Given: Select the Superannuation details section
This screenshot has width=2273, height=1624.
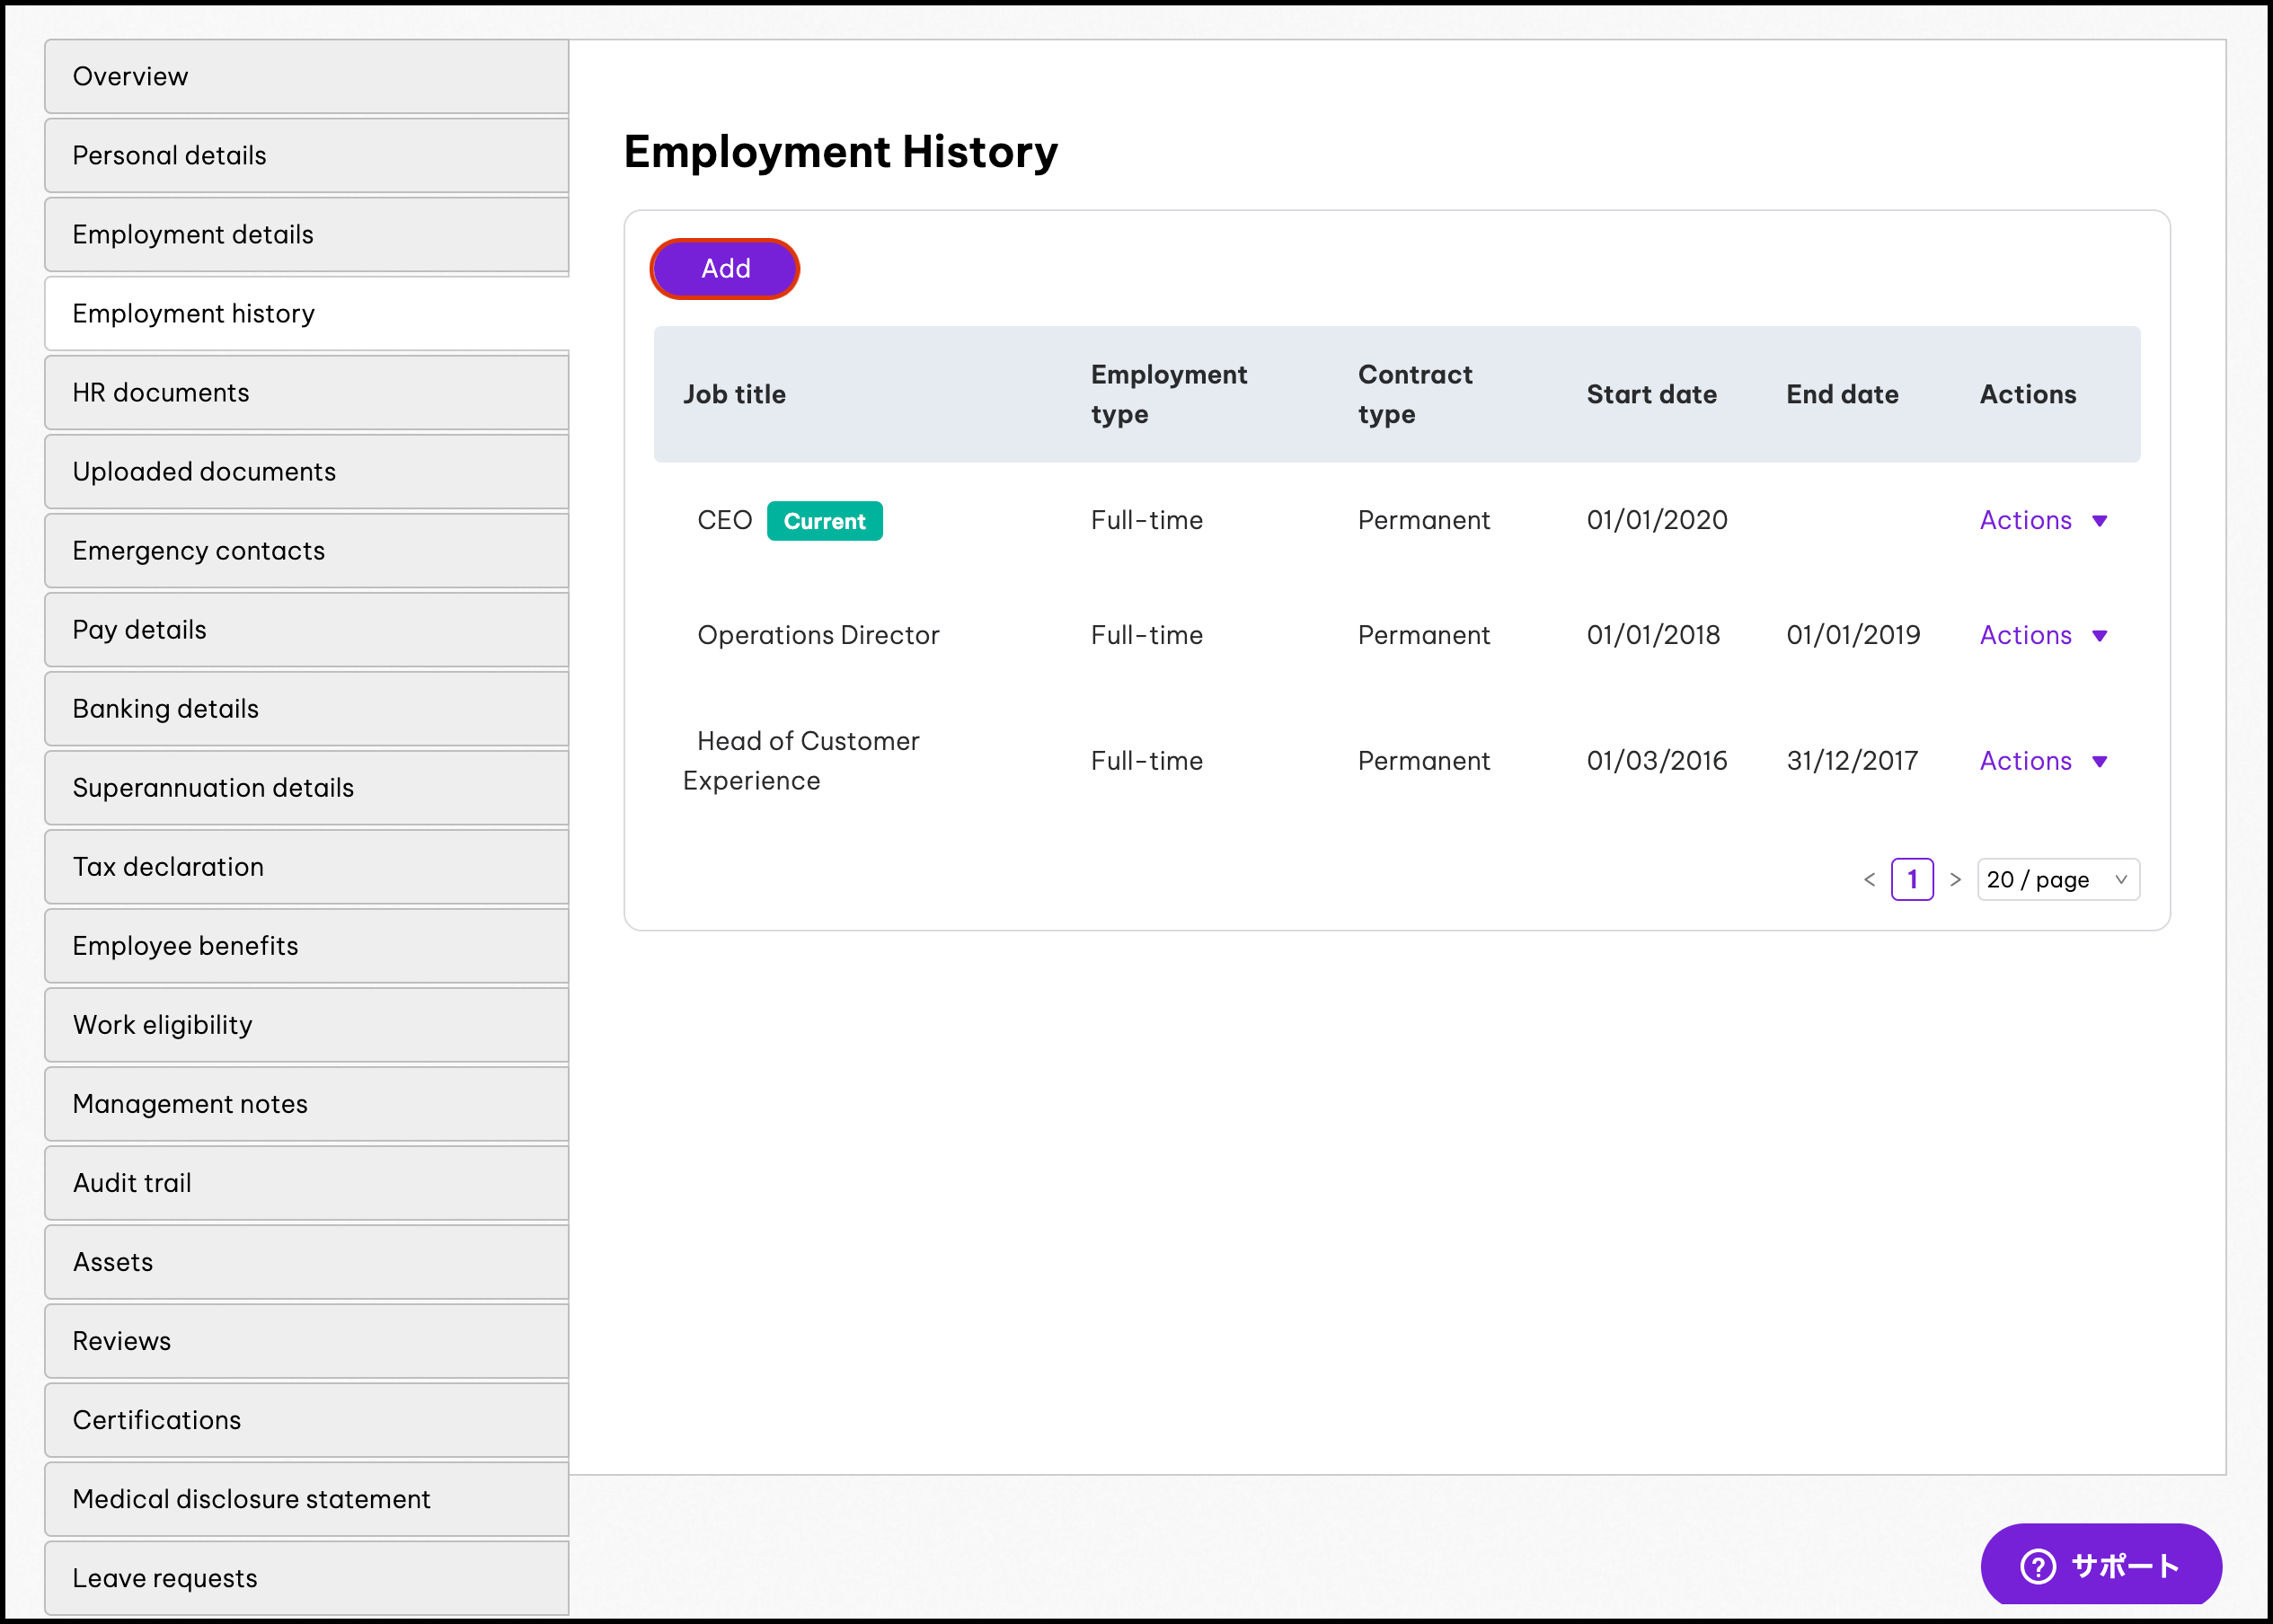Looking at the screenshot, I should [213, 787].
